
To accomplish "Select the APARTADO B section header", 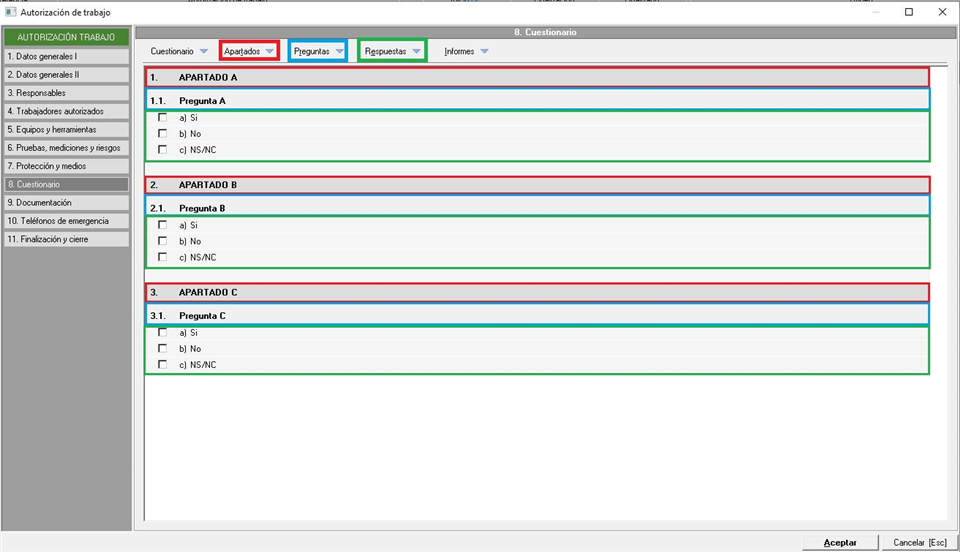I will click(537, 185).
